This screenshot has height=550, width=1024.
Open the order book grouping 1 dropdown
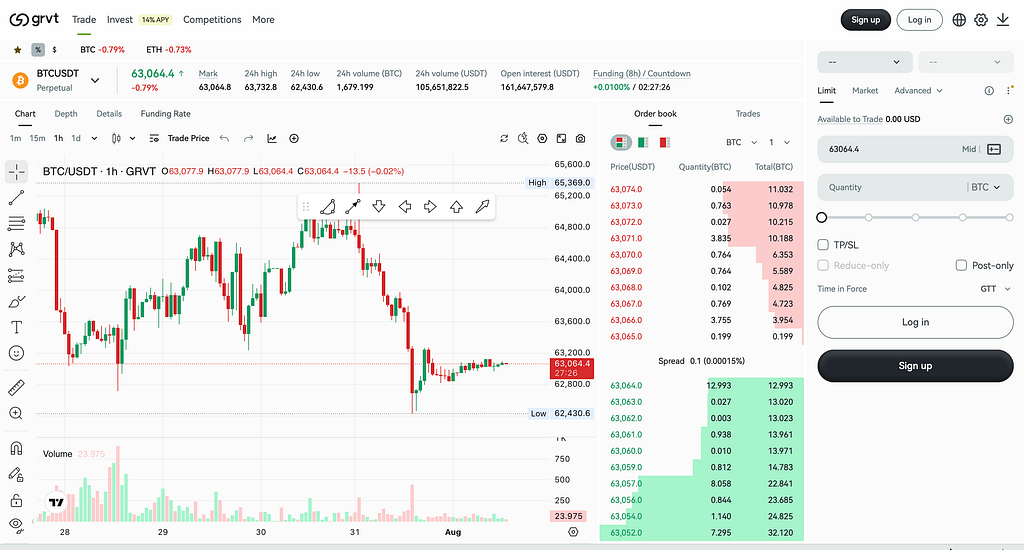pyautogui.click(x=779, y=142)
